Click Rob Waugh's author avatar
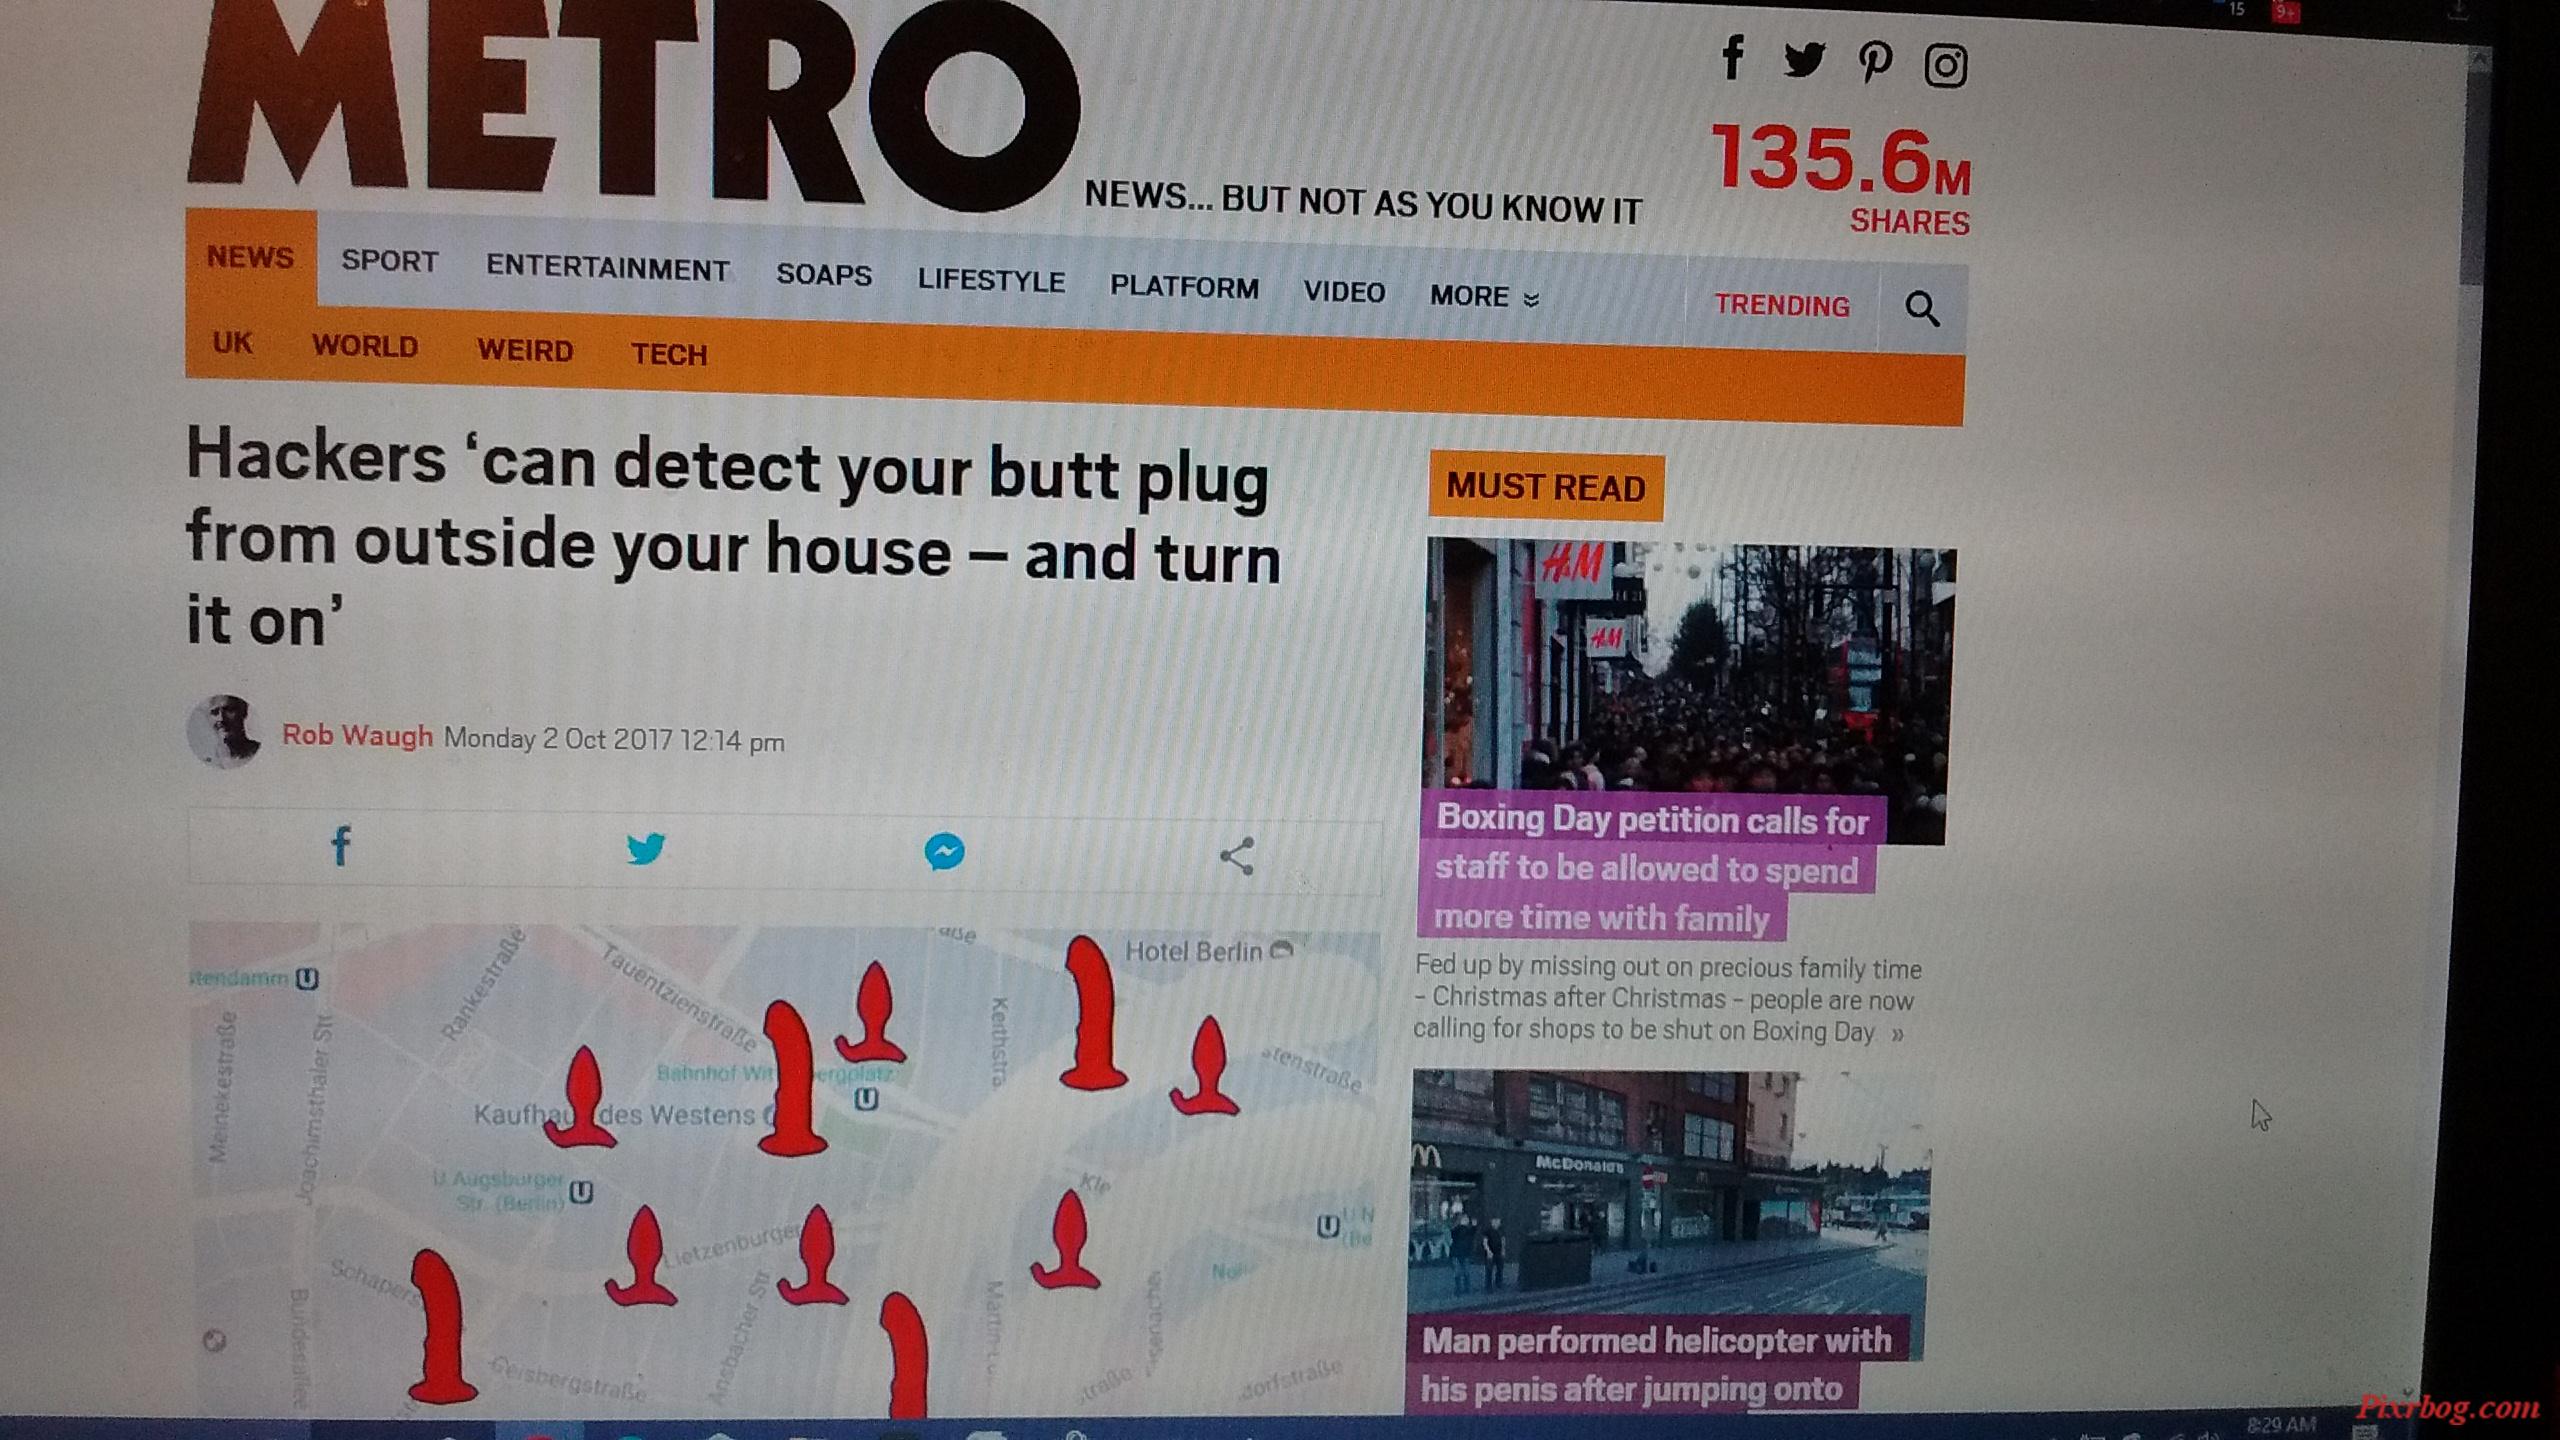2560x1440 pixels. (x=224, y=732)
